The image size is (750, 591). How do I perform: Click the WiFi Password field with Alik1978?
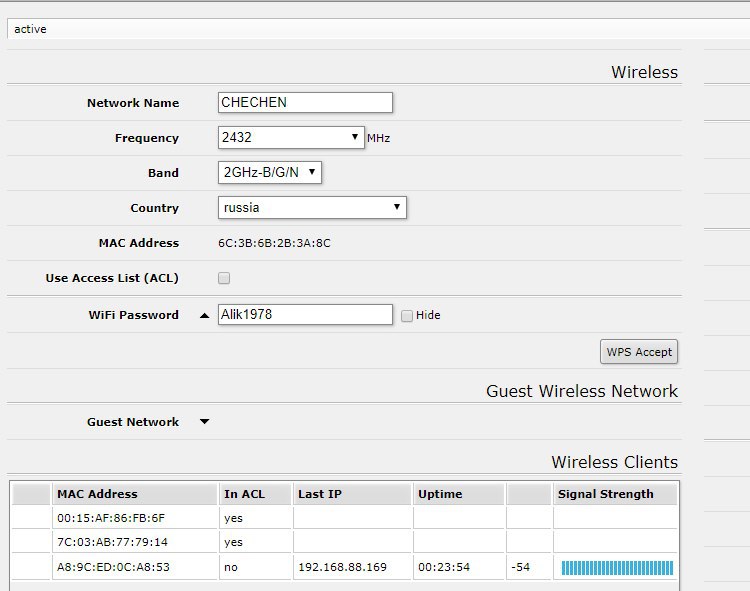(305, 315)
